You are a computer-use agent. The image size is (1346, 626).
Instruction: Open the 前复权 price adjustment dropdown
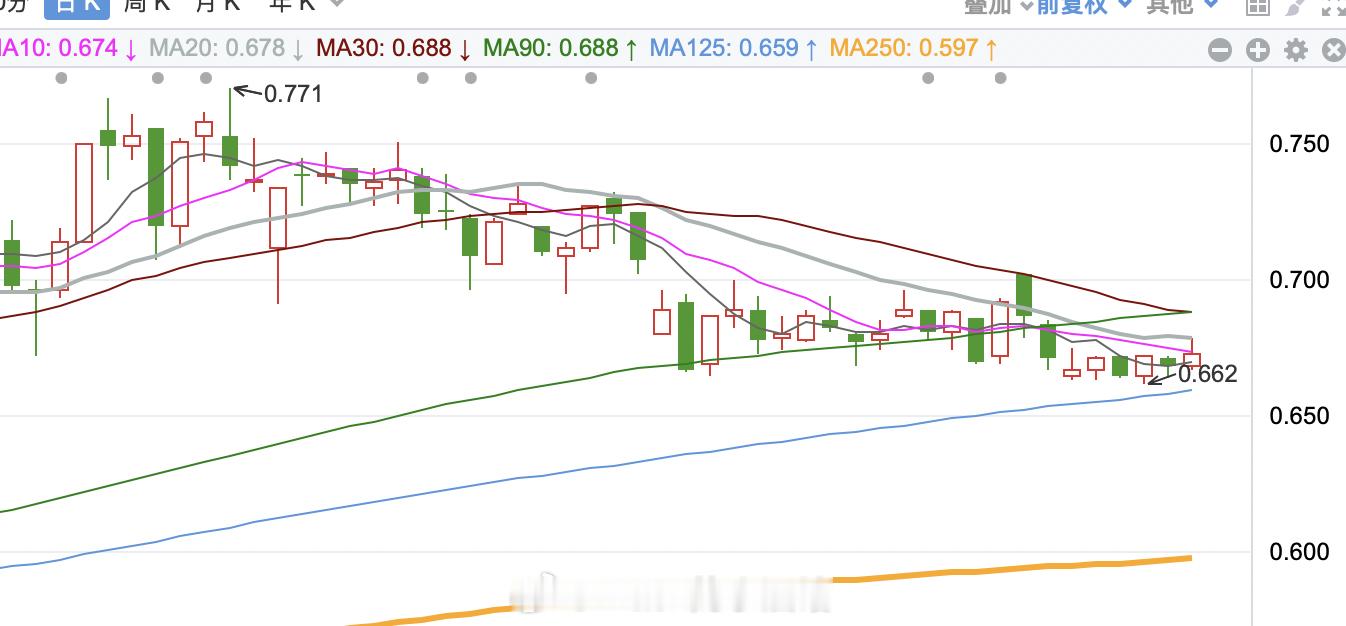(x=1083, y=5)
